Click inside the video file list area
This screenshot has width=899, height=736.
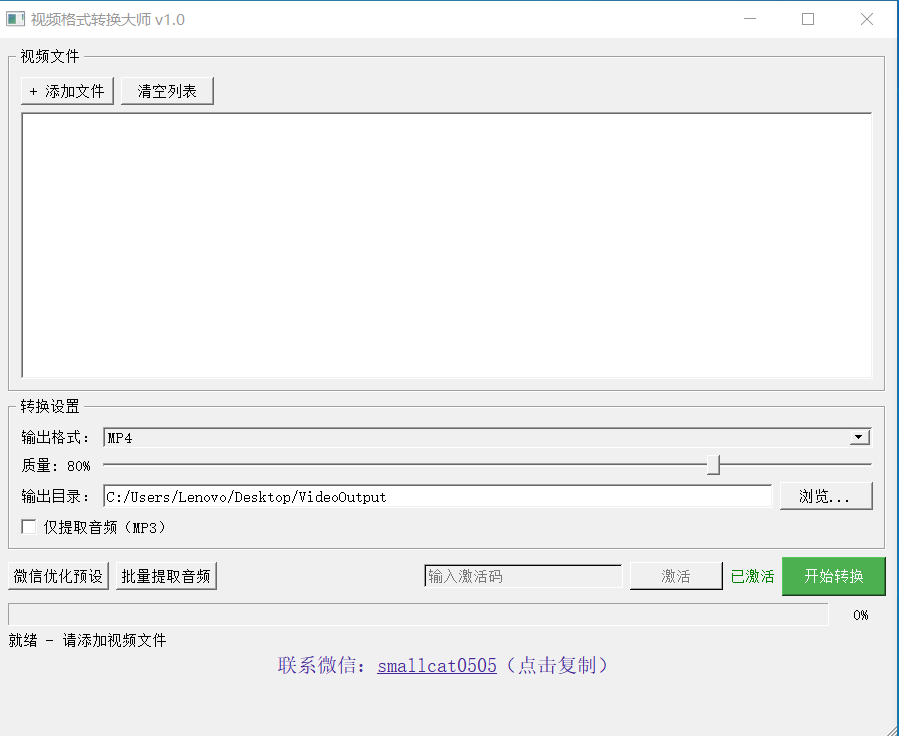pyautogui.click(x=447, y=245)
